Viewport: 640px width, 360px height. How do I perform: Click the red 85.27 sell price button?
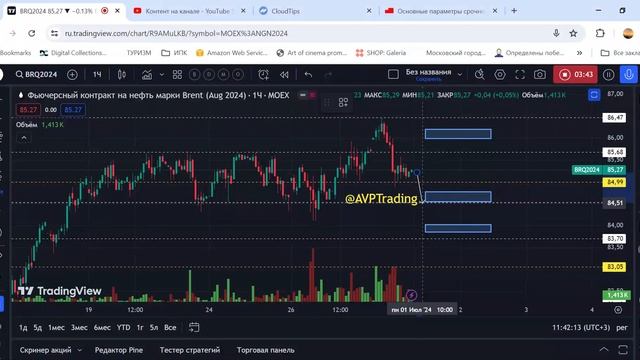(x=28, y=109)
